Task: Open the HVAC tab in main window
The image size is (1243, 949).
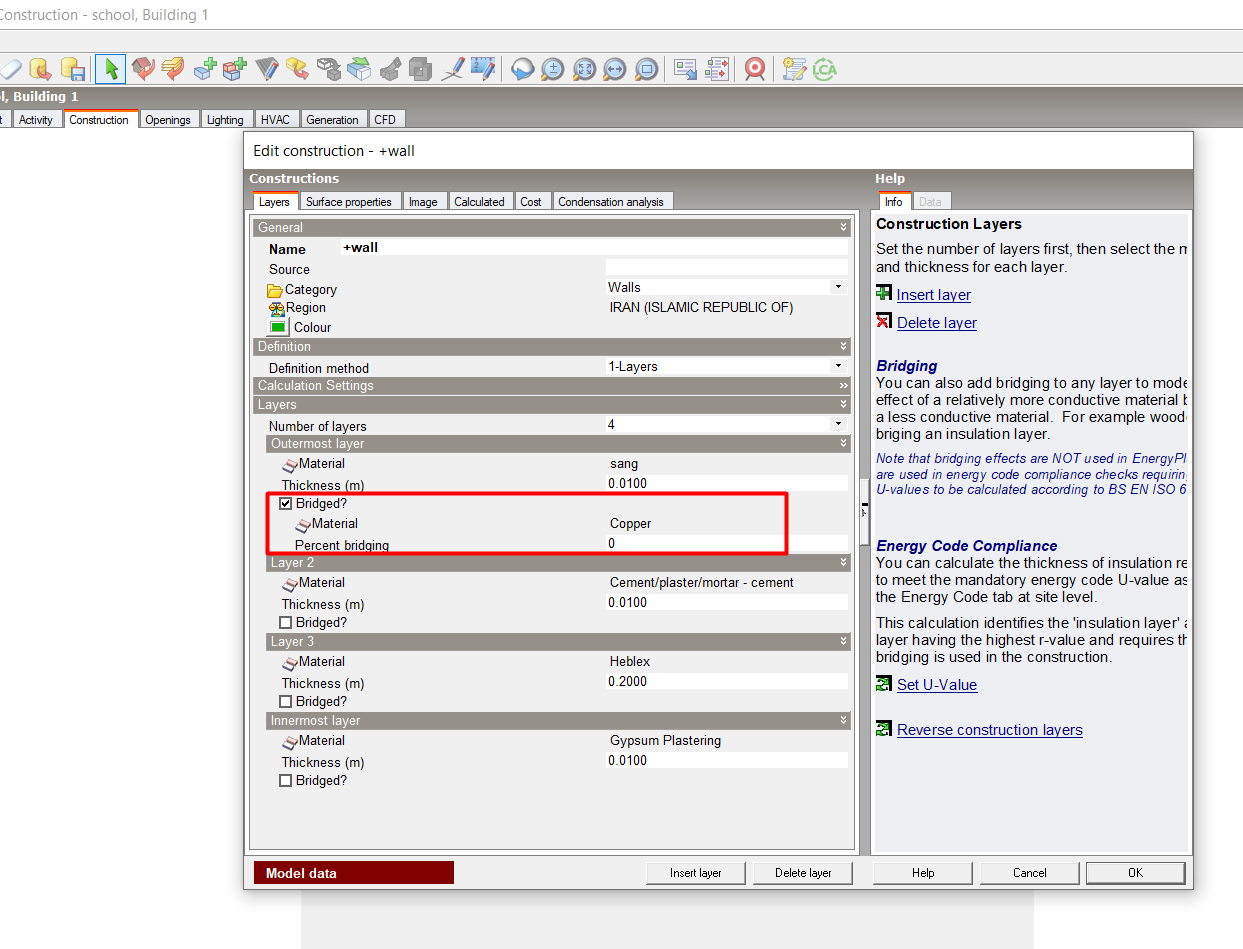Action: (275, 120)
